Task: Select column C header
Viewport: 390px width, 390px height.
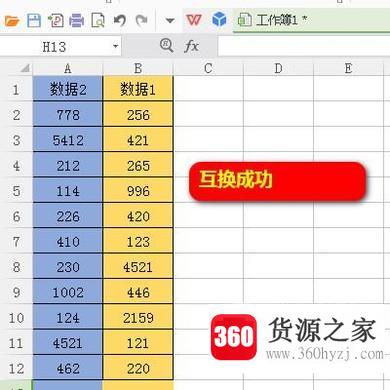Action: point(208,68)
